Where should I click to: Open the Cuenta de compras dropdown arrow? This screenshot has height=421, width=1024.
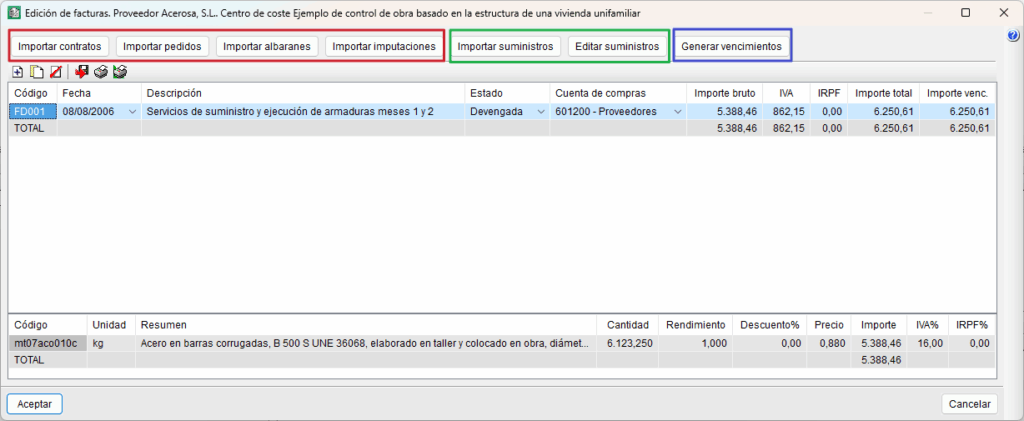coord(677,112)
